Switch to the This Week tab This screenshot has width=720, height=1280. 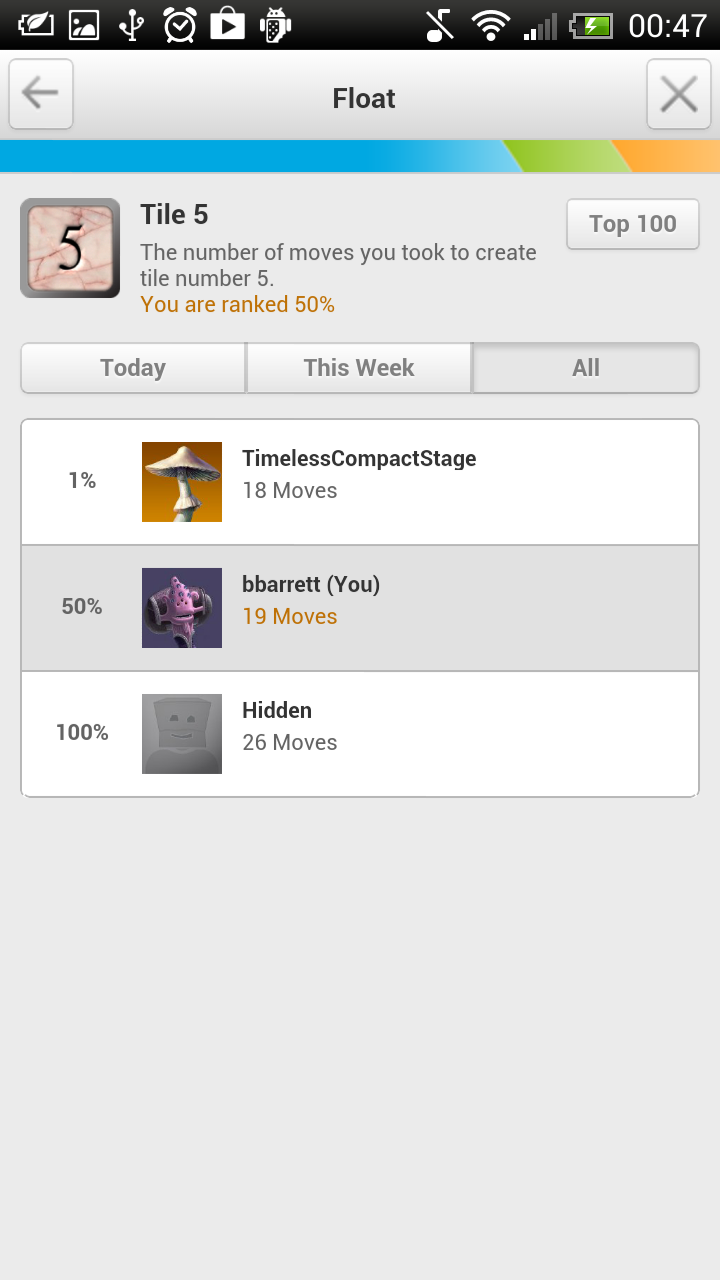[x=358, y=368]
